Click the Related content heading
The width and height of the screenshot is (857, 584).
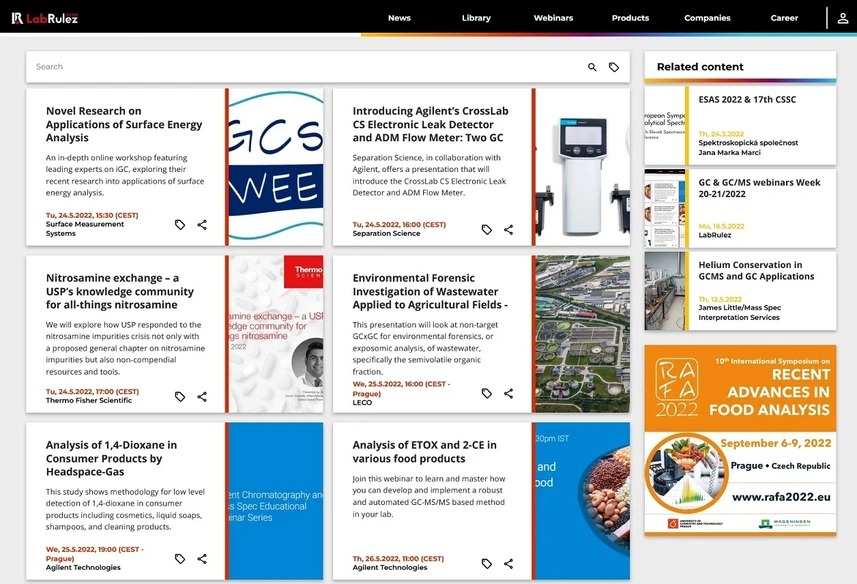(700, 67)
